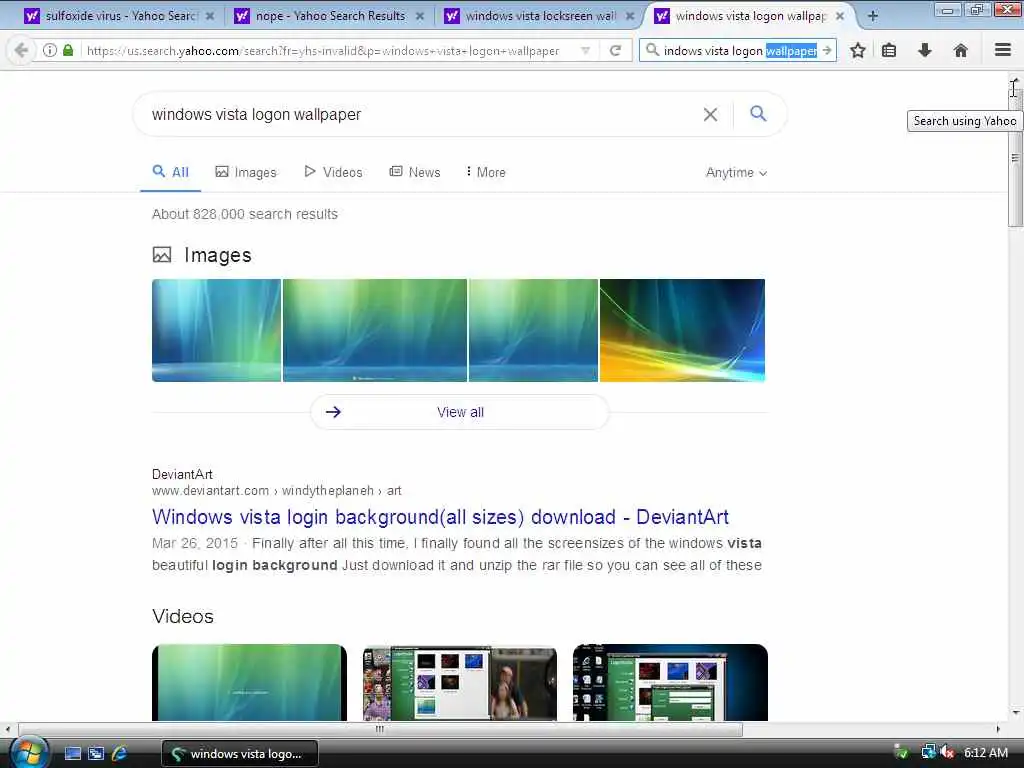Click volume muted tray icon
1024x768 pixels.
(948, 753)
